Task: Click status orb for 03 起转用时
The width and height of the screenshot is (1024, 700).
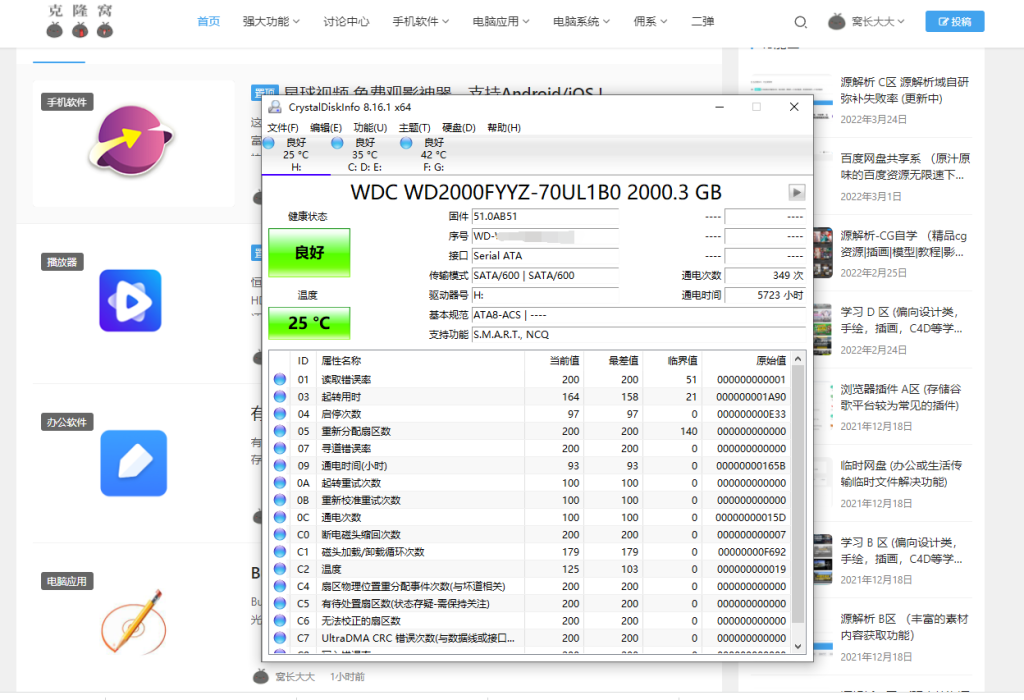Action: (280, 396)
